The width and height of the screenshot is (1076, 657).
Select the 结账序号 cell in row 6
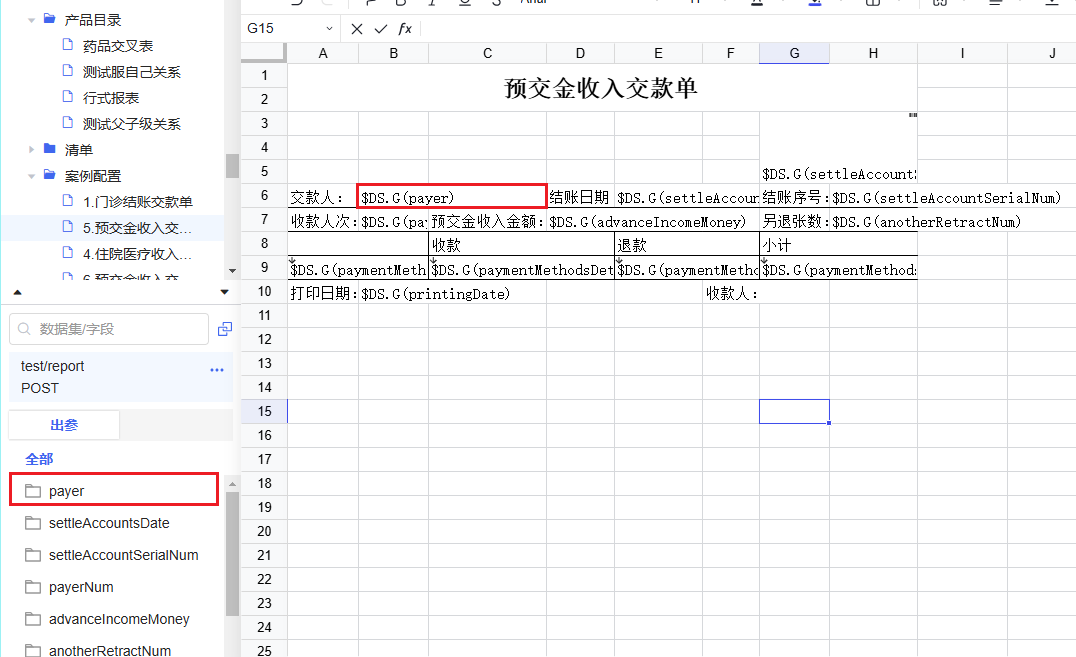pyautogui.click(x=794, y=196)
